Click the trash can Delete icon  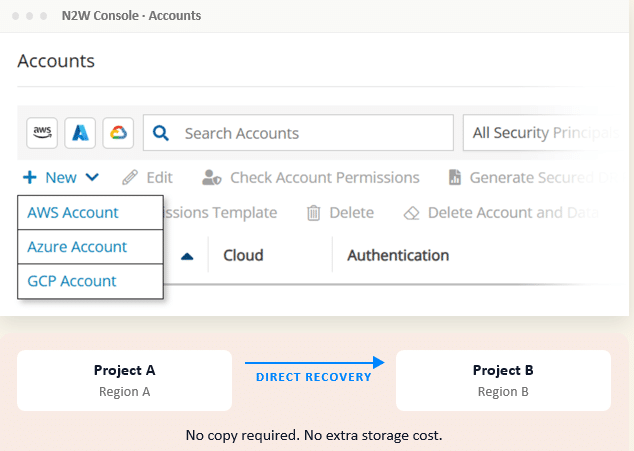click(313, 213)
